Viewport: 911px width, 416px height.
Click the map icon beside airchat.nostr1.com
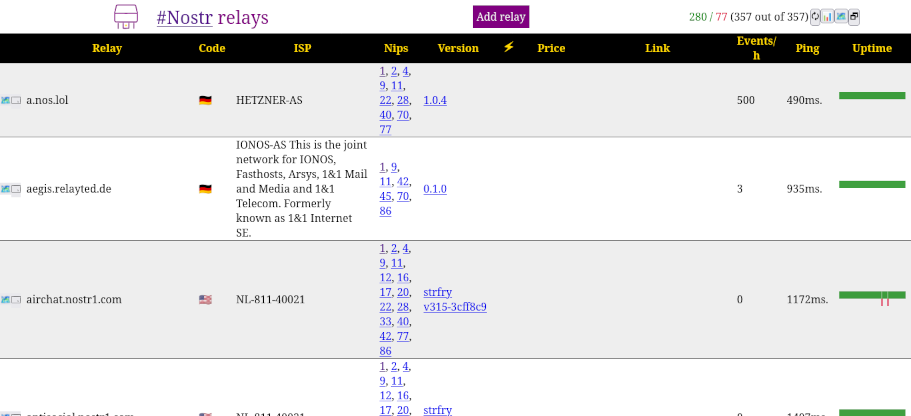[x=6, y=300]
